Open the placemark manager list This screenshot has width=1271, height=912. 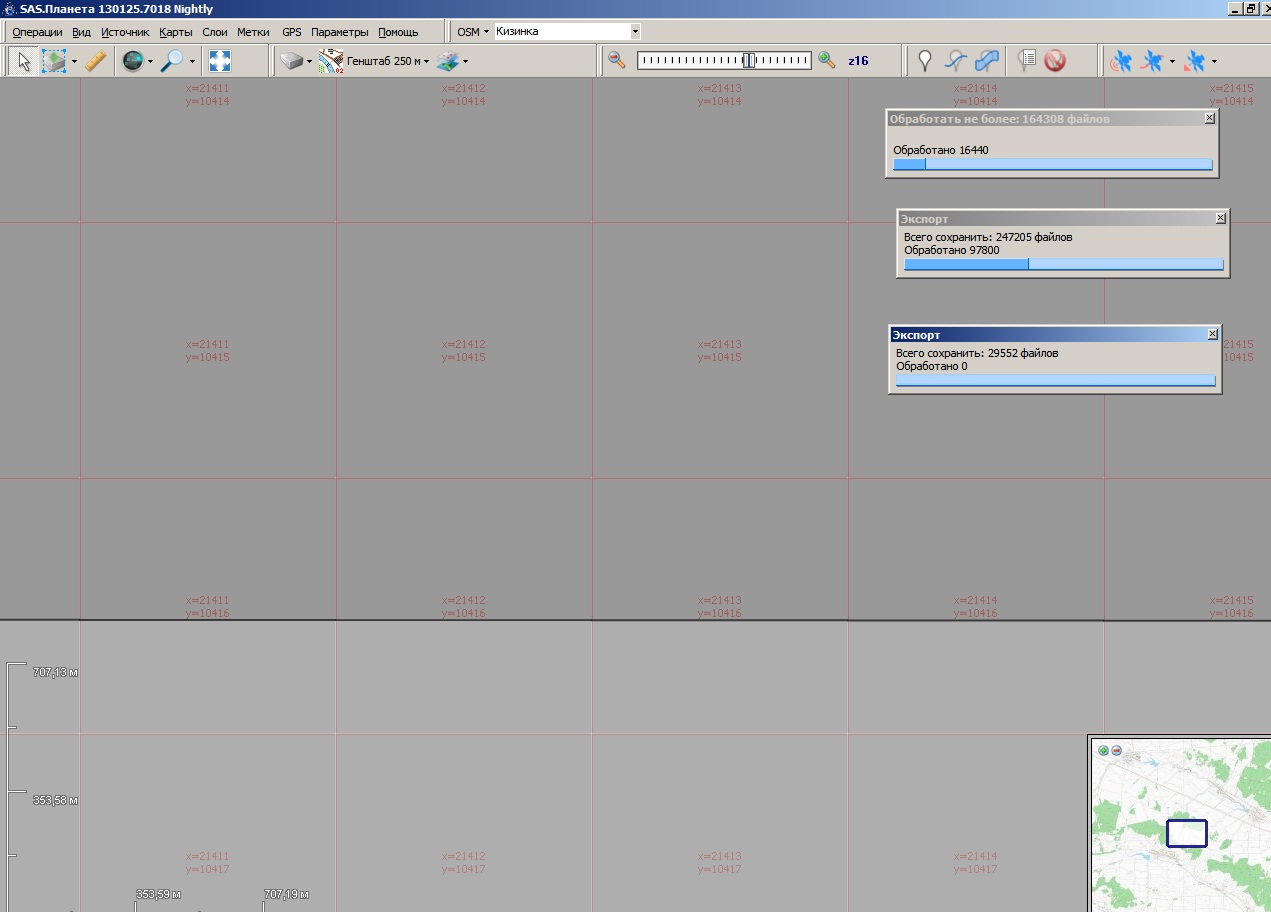pos(1026,61)
